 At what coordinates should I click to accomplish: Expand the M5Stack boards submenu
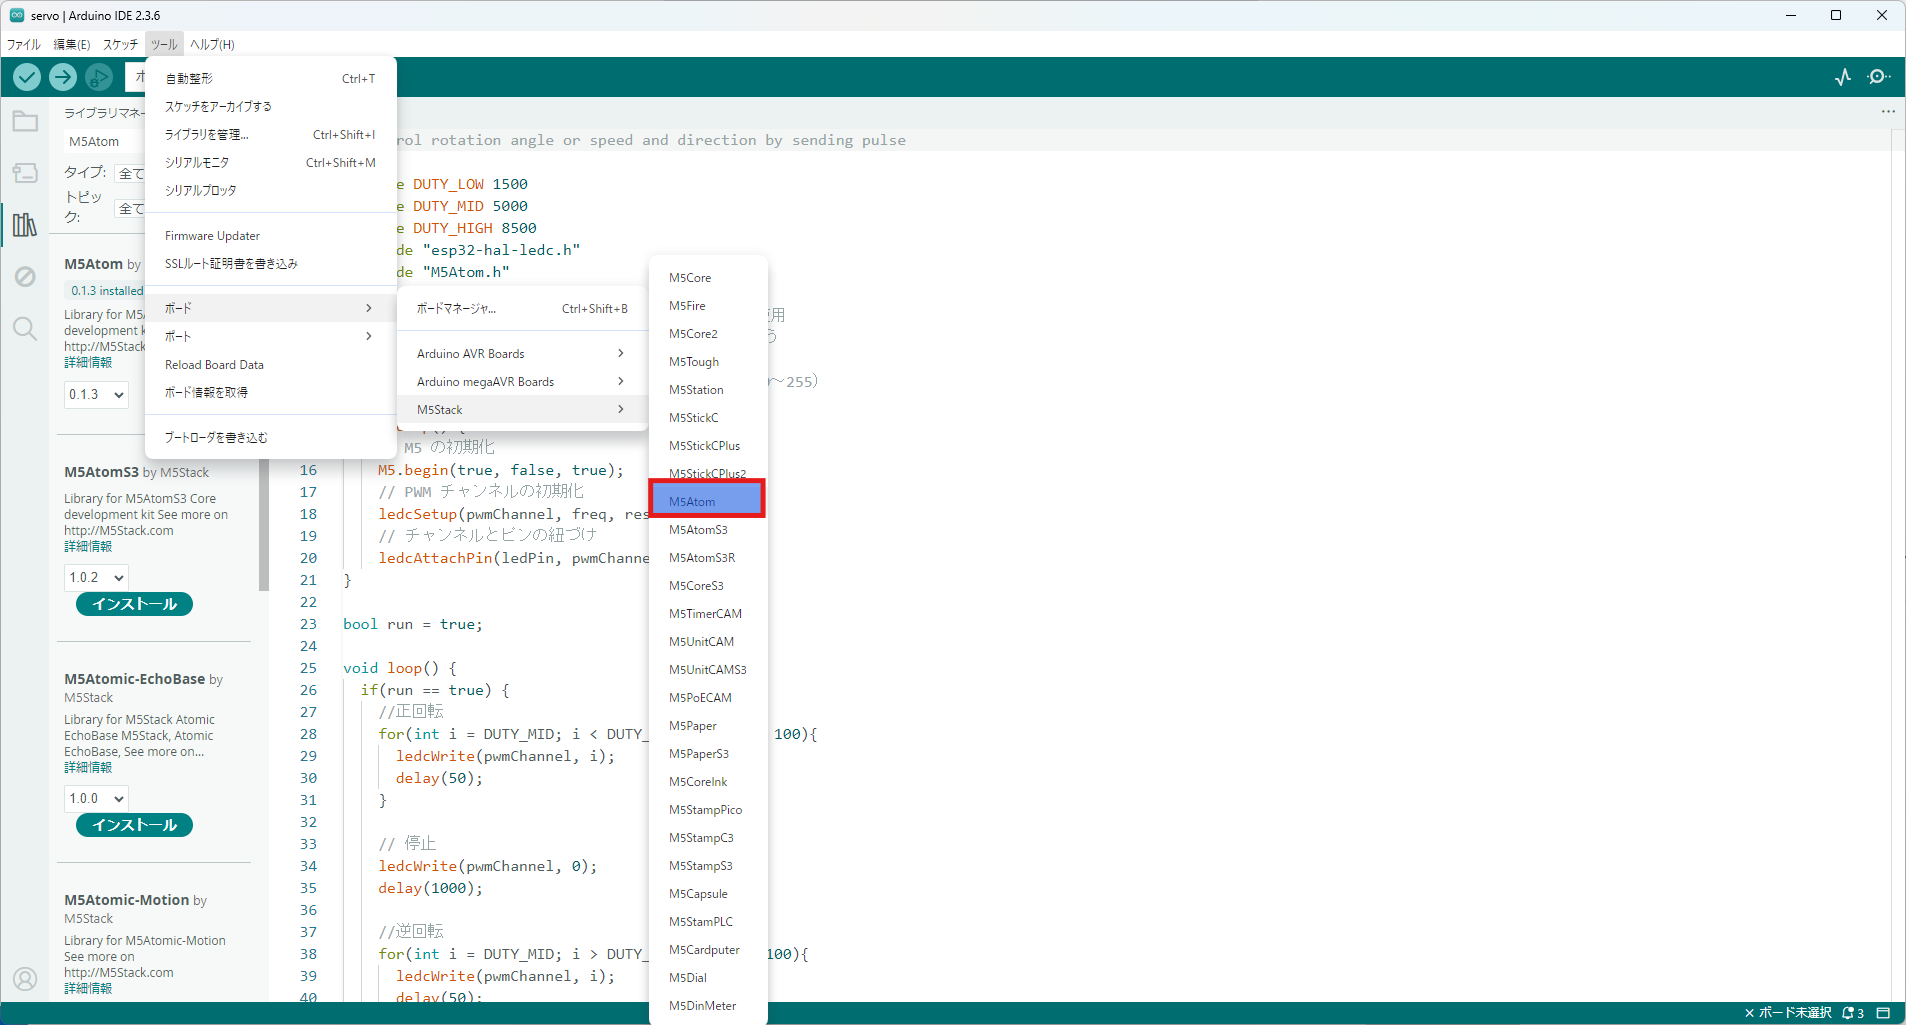pyautogui.click(x=520, y=409)
